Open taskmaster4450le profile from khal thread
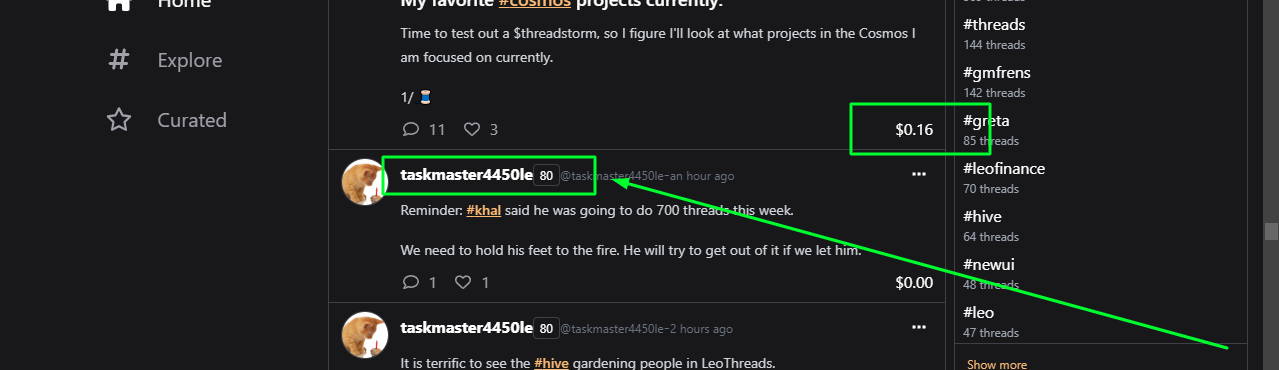The width and height of the screenshot is (1279, 370). click(467, 175)
